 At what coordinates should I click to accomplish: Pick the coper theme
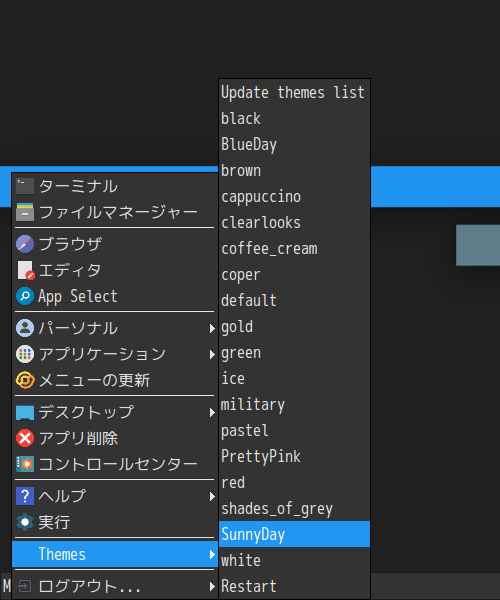294,275
